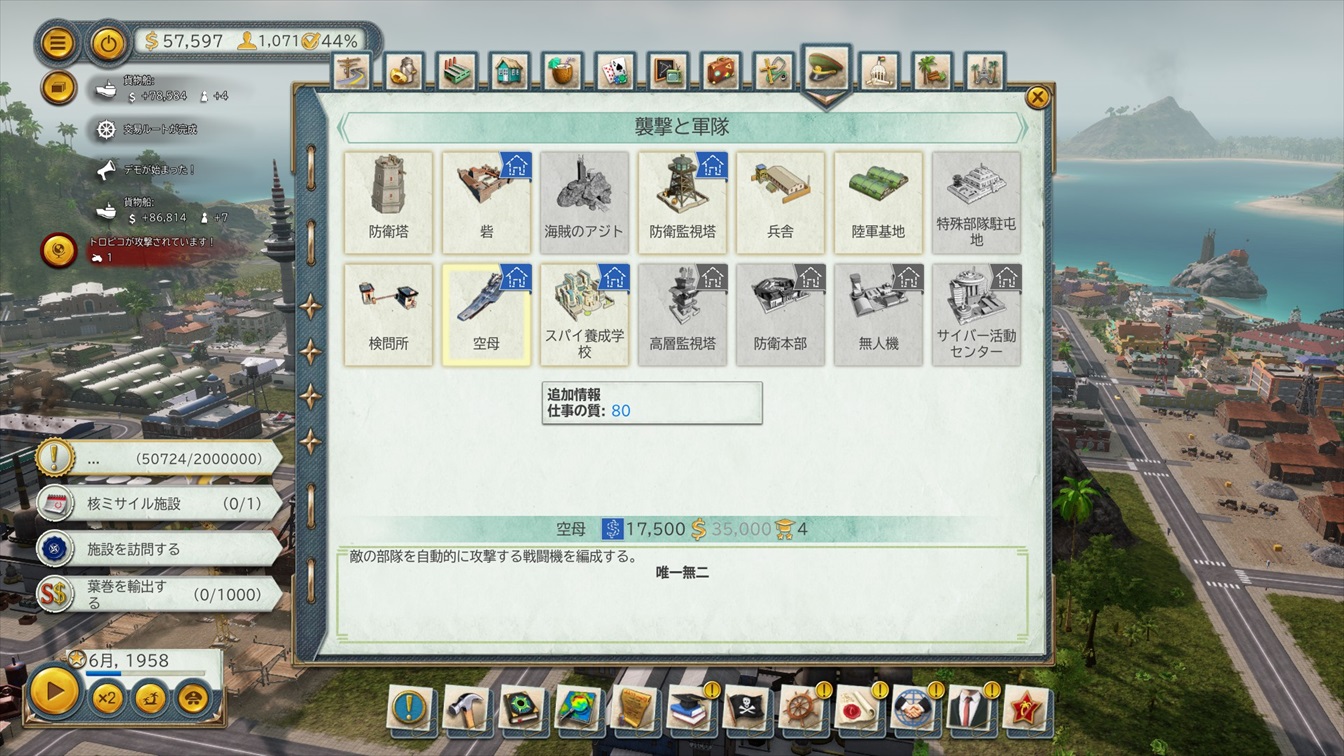This screenshot has width=1344, height=756.
Task: Toggle the x2 game speed button
Action: point(107,697)
